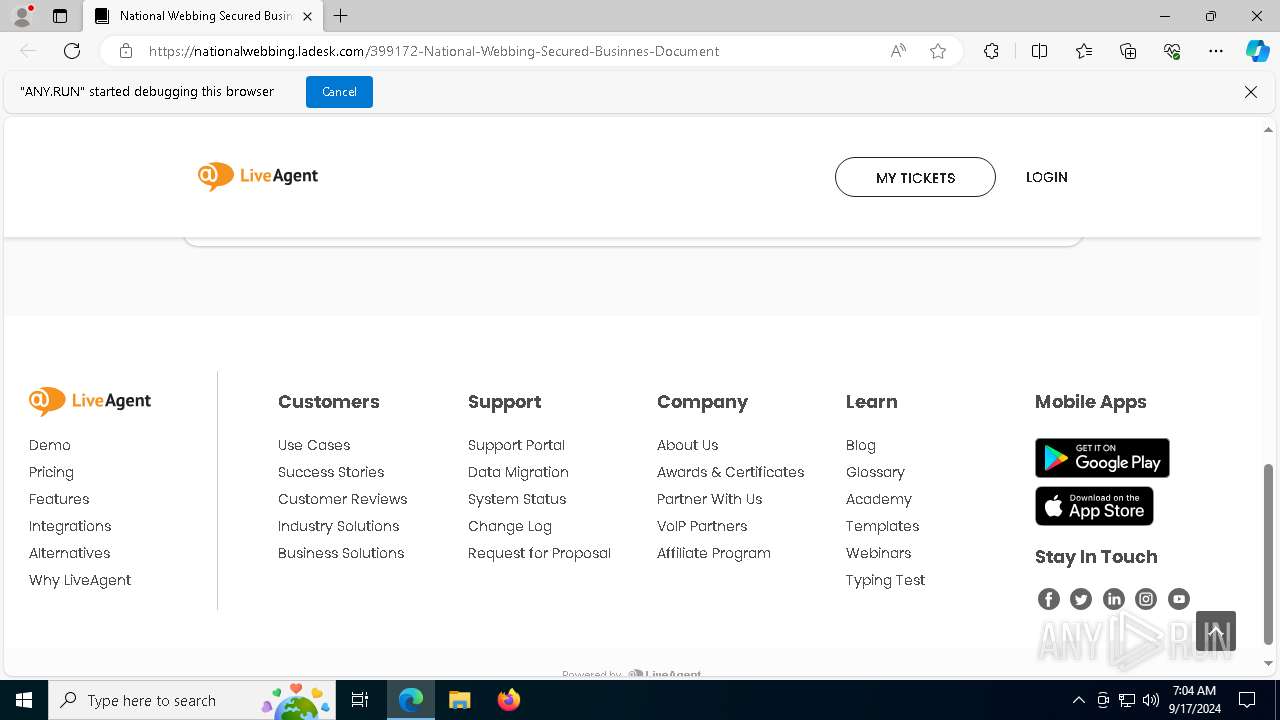1280x720 pixels.
Task: Click the MY TICKETS button
Action: click(x=915, y=177)
